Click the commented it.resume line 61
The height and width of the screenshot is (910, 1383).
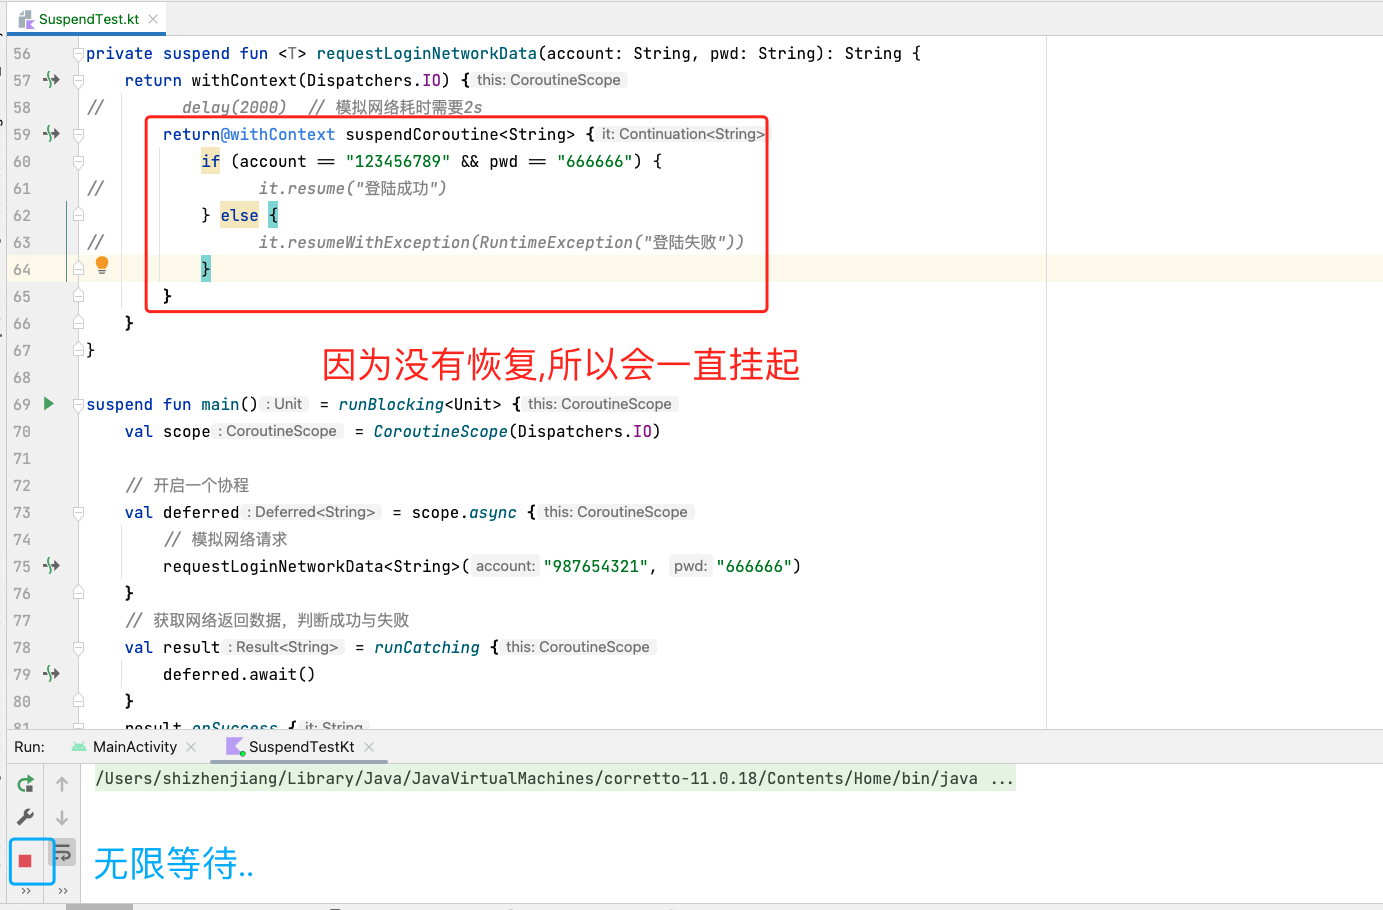pyautogui.click(x=352, y=188)
